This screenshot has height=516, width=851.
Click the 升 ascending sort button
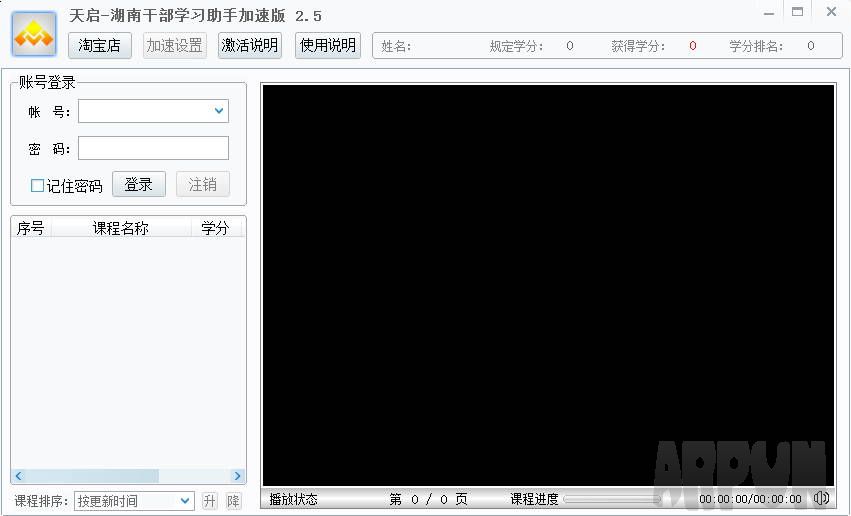click(x=209, y=501)
